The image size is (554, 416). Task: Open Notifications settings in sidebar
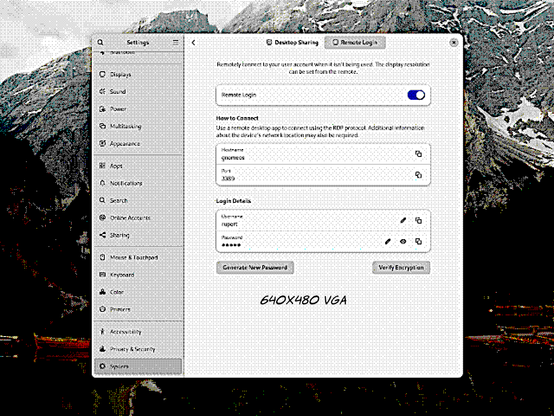click(138, 183)
